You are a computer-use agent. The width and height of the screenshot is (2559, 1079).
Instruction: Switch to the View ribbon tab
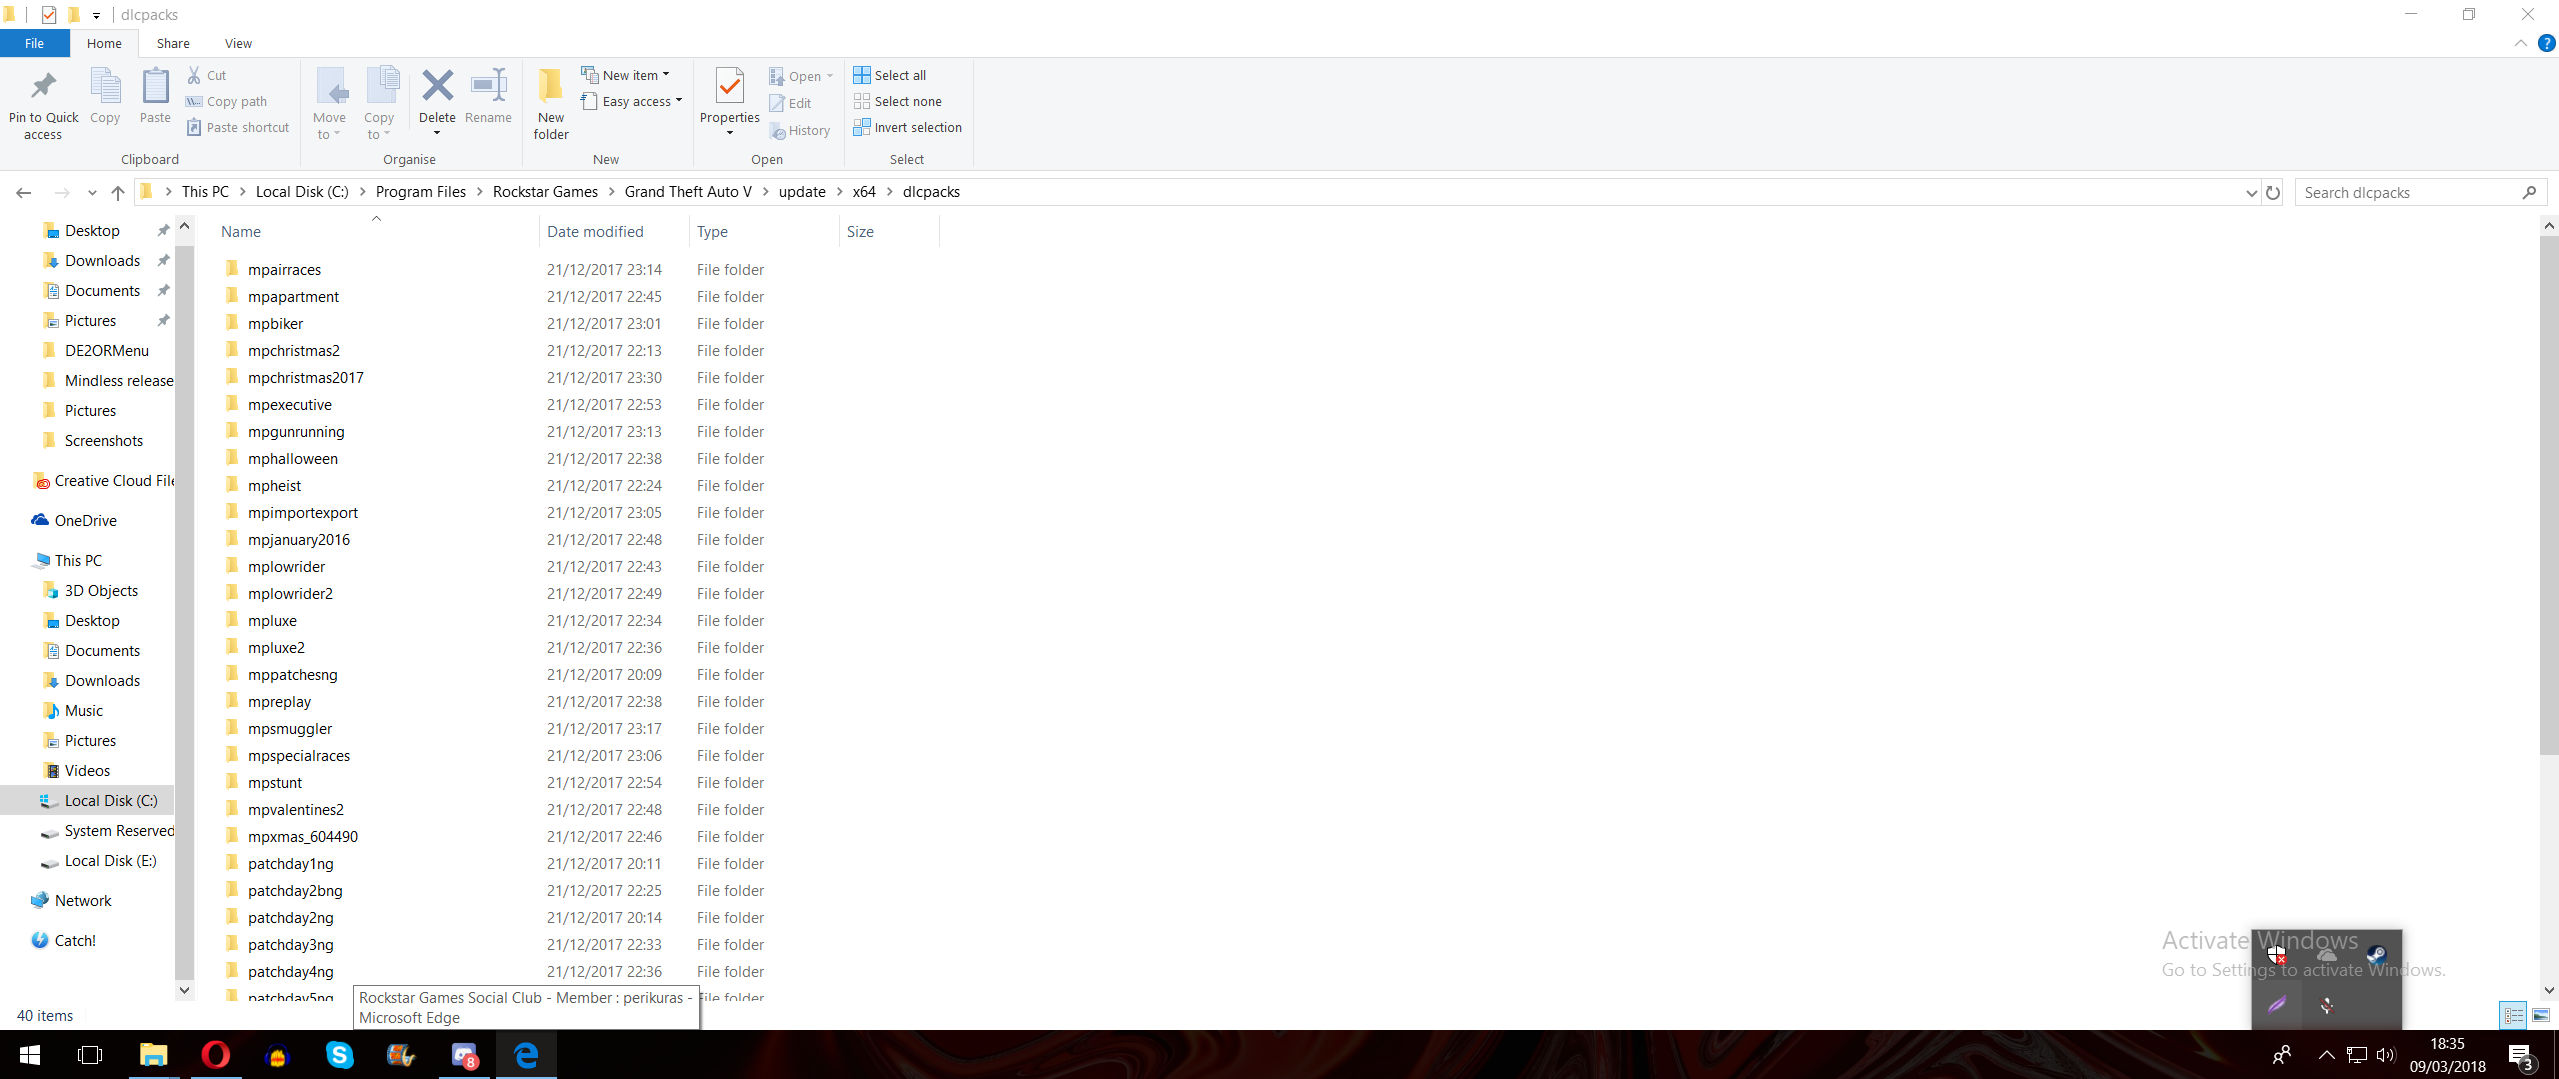coord(238,43)
